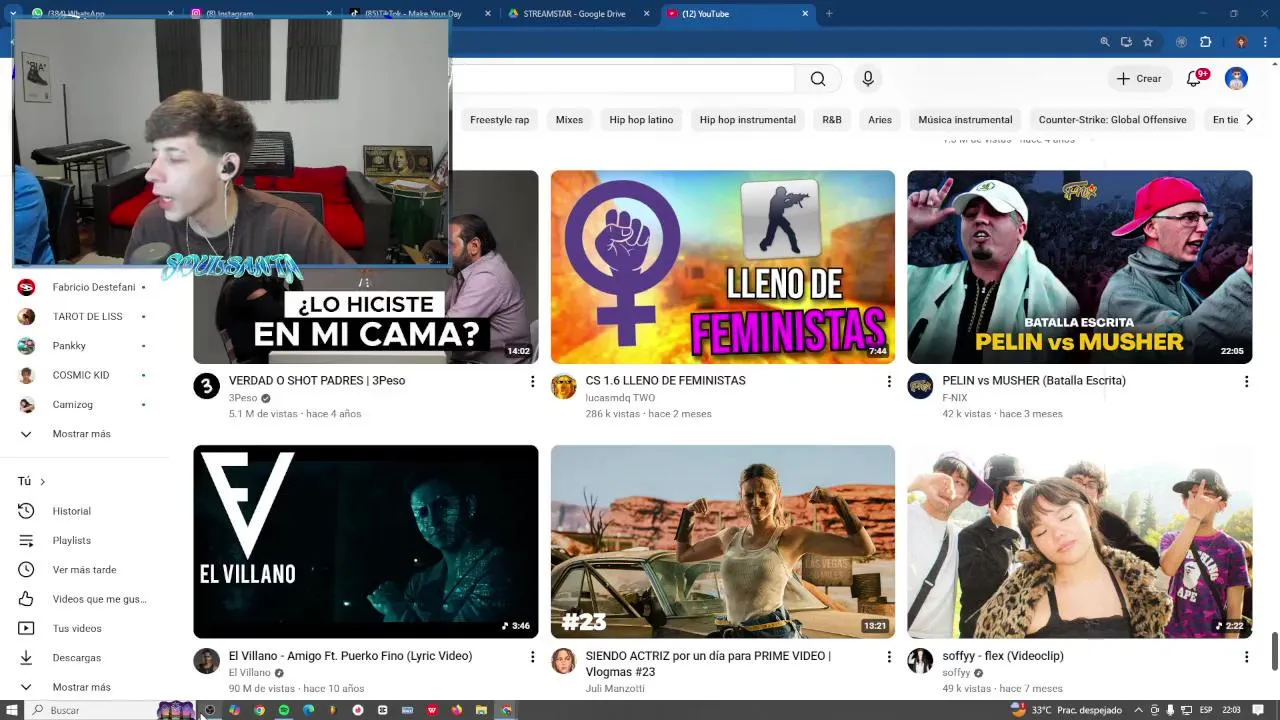
Task: Select the (12) YouTube tab
Action: tap(738, 14)
